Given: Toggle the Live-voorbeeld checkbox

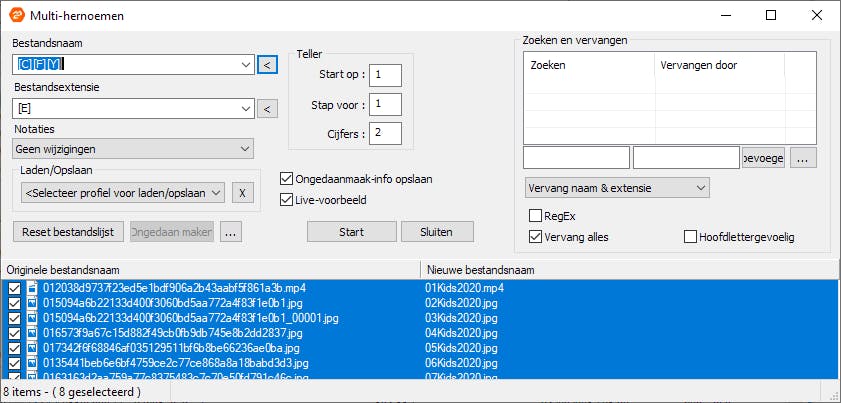Looking at the screenshot, I should click(288, 201).
